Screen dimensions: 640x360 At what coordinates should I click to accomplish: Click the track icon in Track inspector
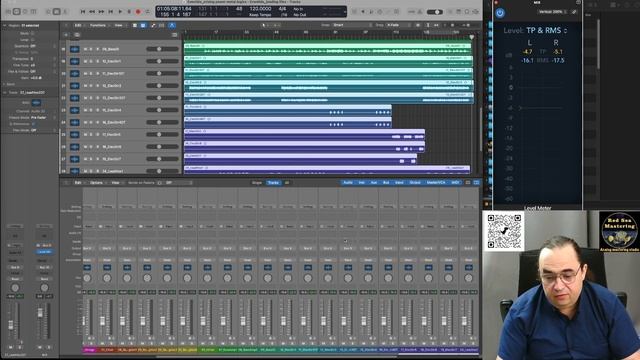pyautogui.click(x=36, y=102)
